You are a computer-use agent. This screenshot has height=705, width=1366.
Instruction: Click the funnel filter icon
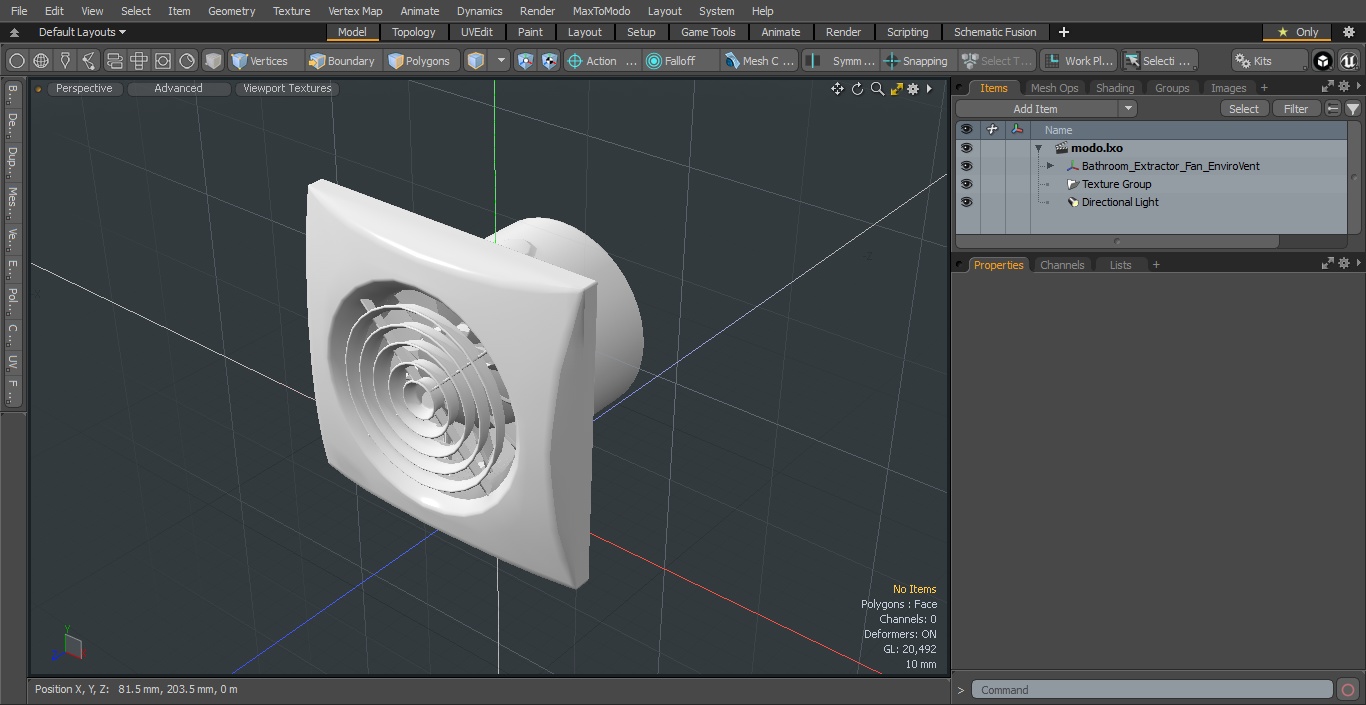tap(1352, 108)
